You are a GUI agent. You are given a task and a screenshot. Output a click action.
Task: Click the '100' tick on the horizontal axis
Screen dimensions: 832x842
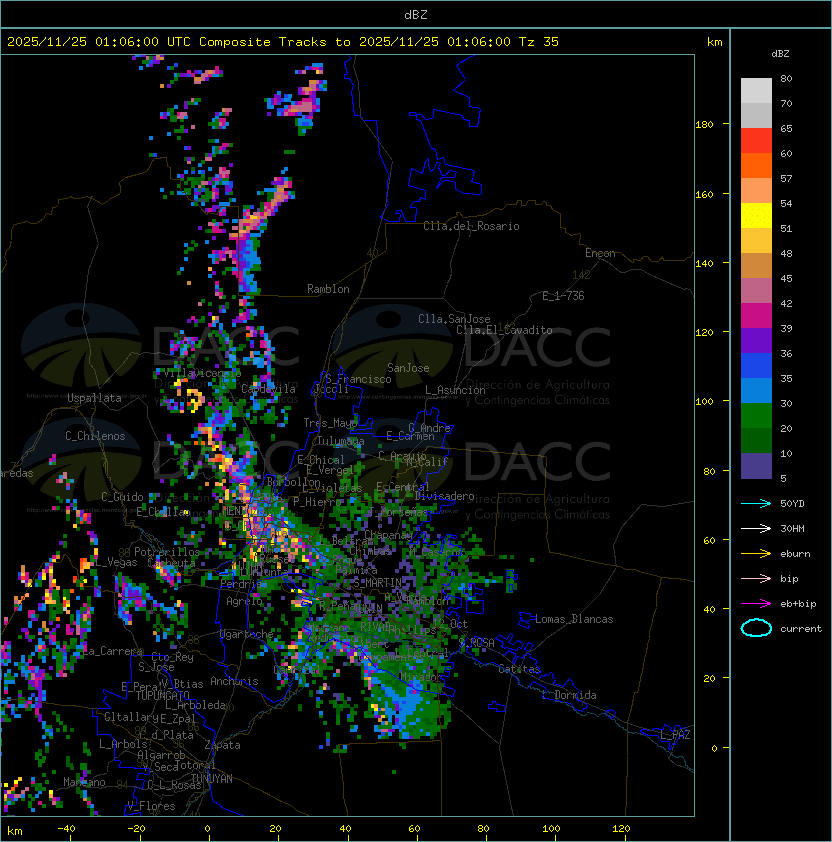click(551, 829)
